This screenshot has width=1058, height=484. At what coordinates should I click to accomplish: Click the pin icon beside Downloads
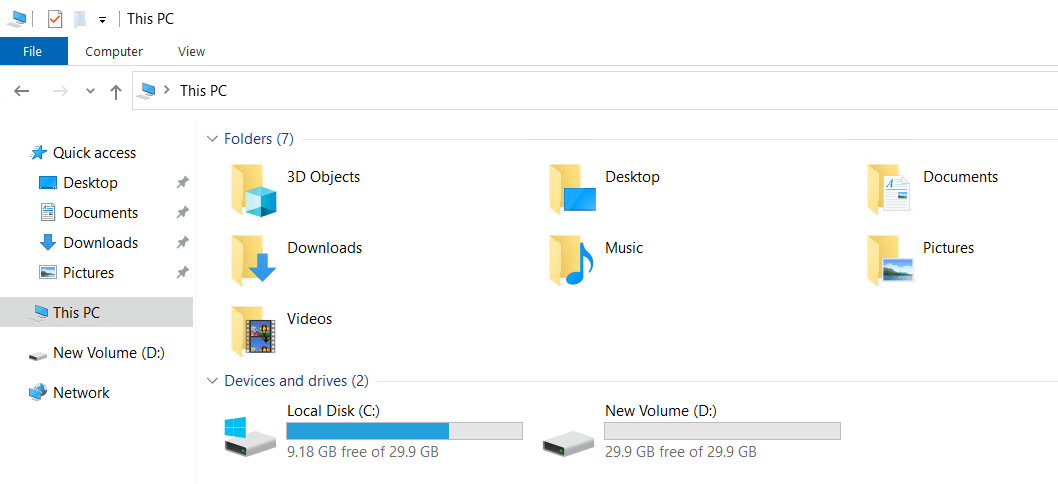click(182, 243)
